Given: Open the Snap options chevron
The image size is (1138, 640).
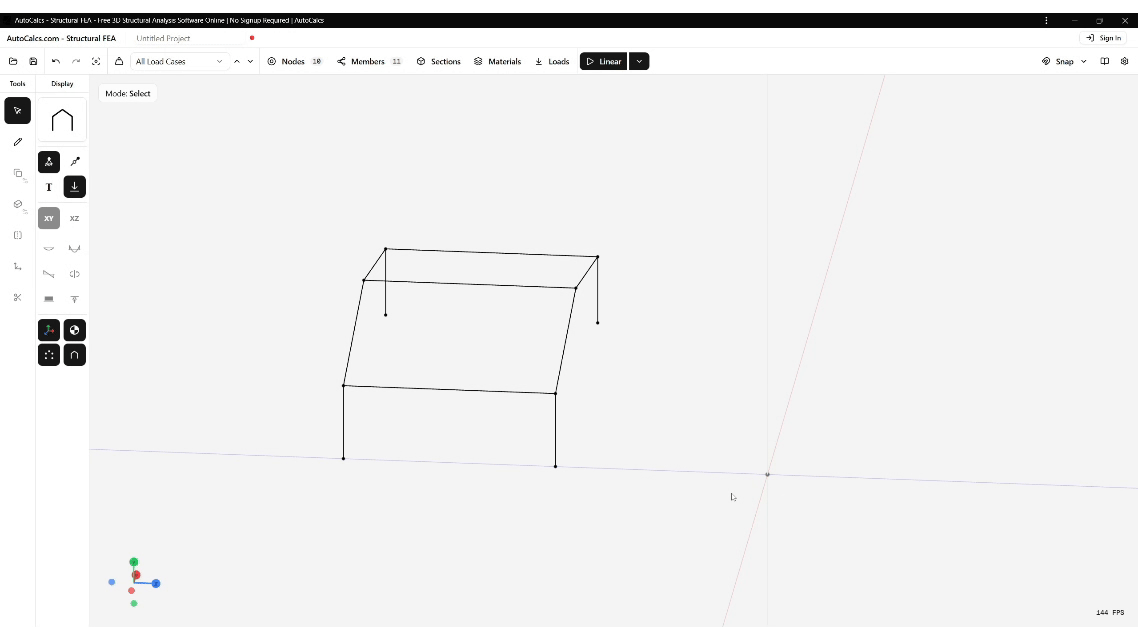Looking at the screenshot, I should pyautogui.click(x=1083, y=61).
